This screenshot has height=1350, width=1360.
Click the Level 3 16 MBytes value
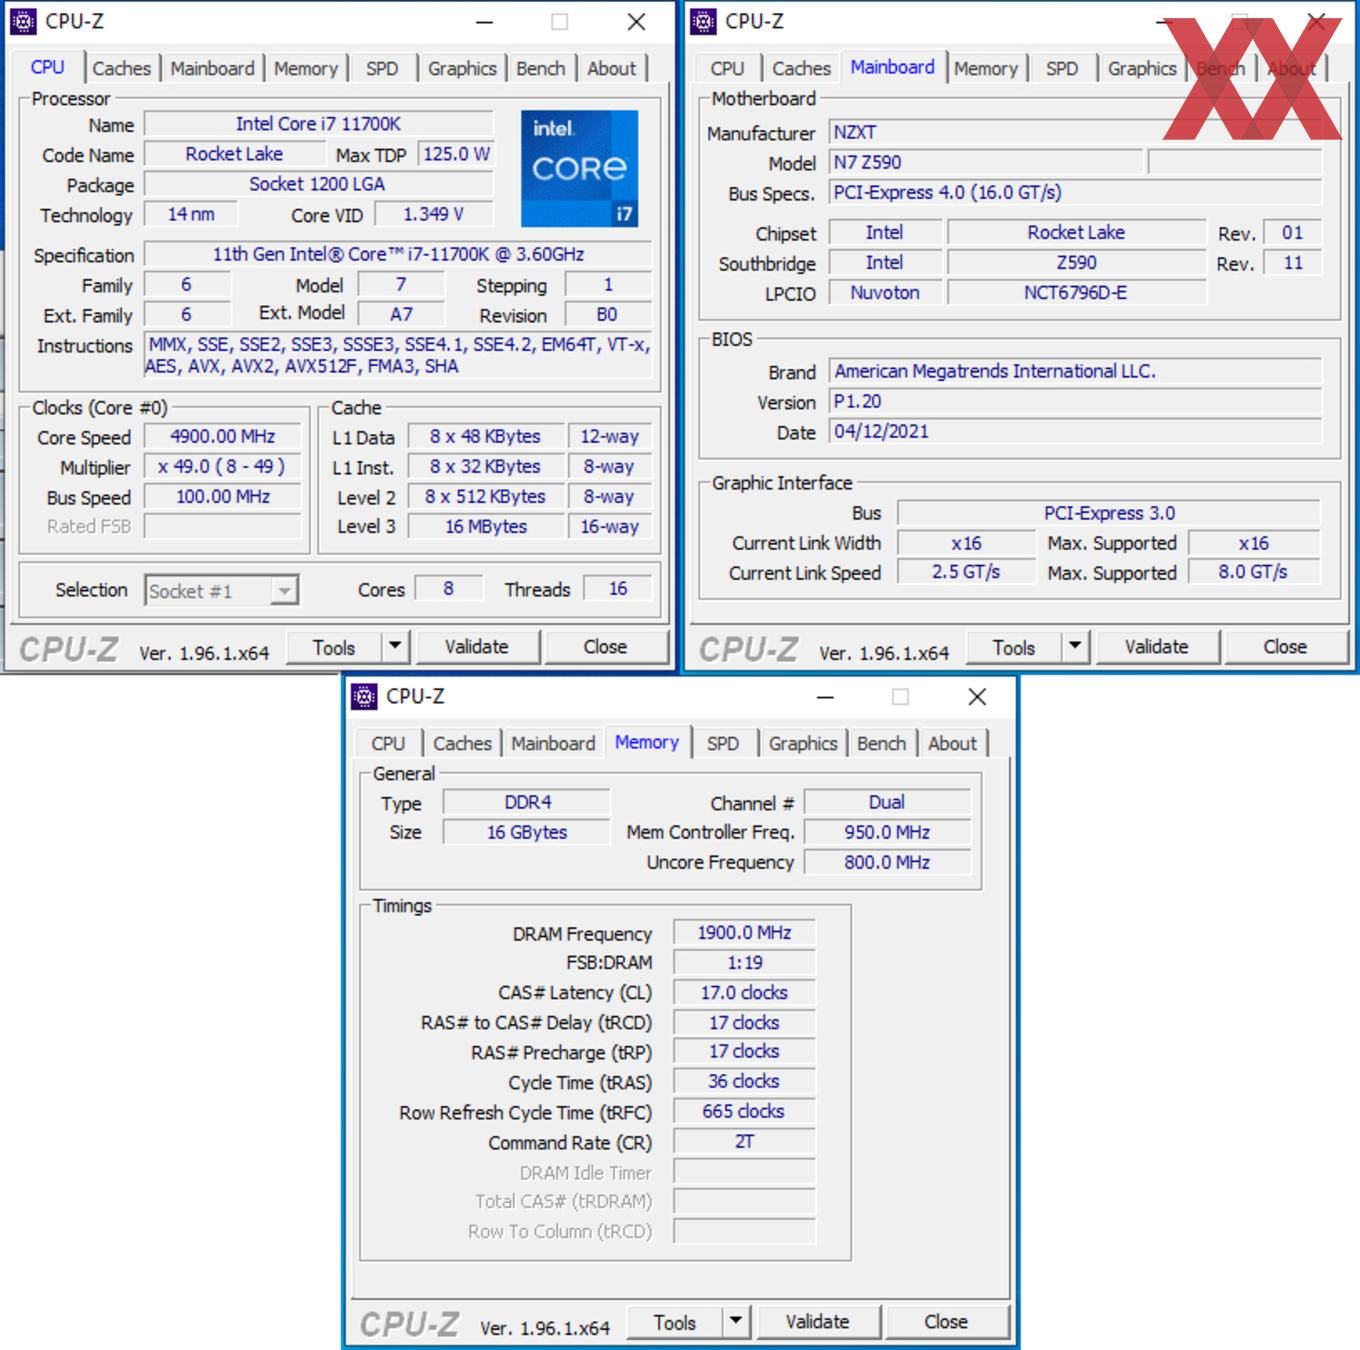coord(486,527)
